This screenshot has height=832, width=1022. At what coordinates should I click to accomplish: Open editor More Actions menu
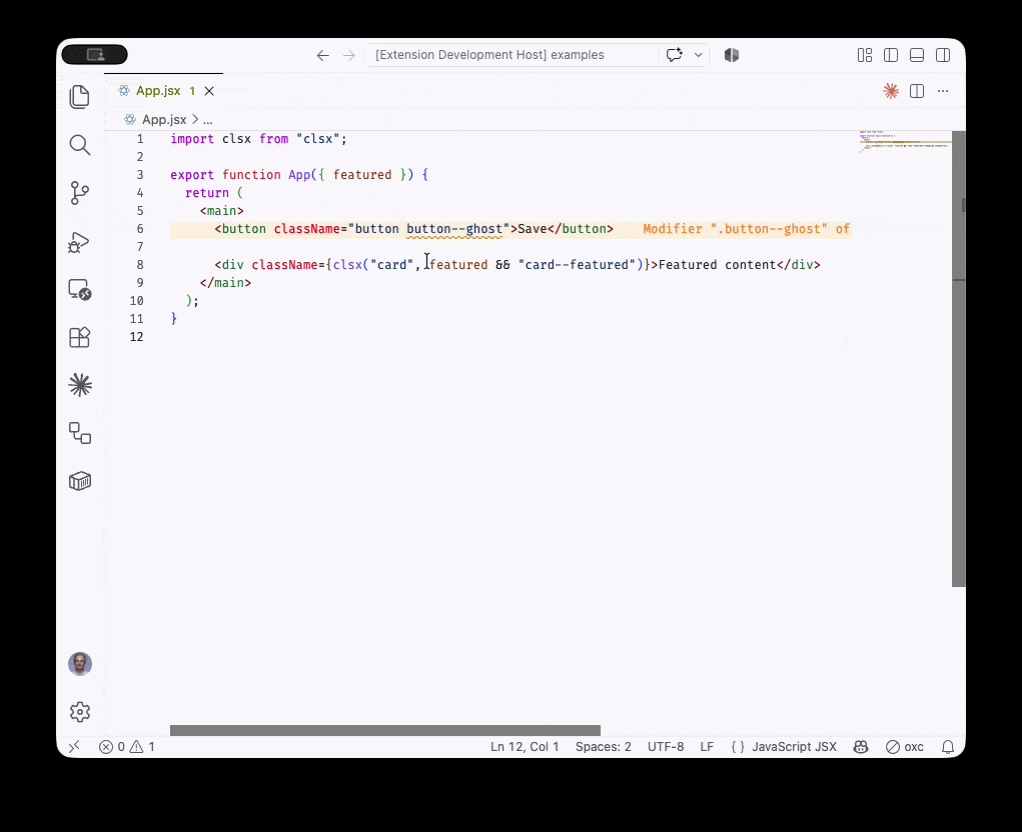tap(943, 91)
